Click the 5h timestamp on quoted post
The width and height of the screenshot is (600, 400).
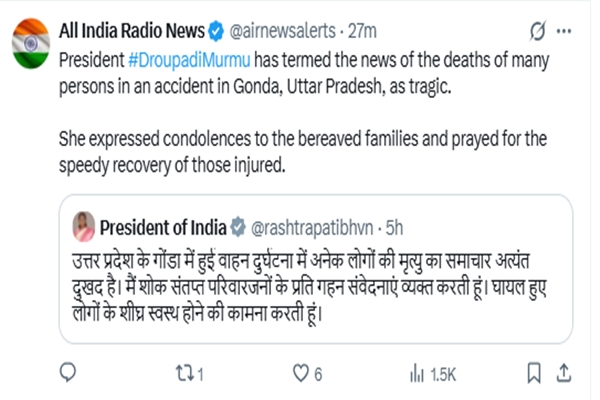[x=395, y=221]
